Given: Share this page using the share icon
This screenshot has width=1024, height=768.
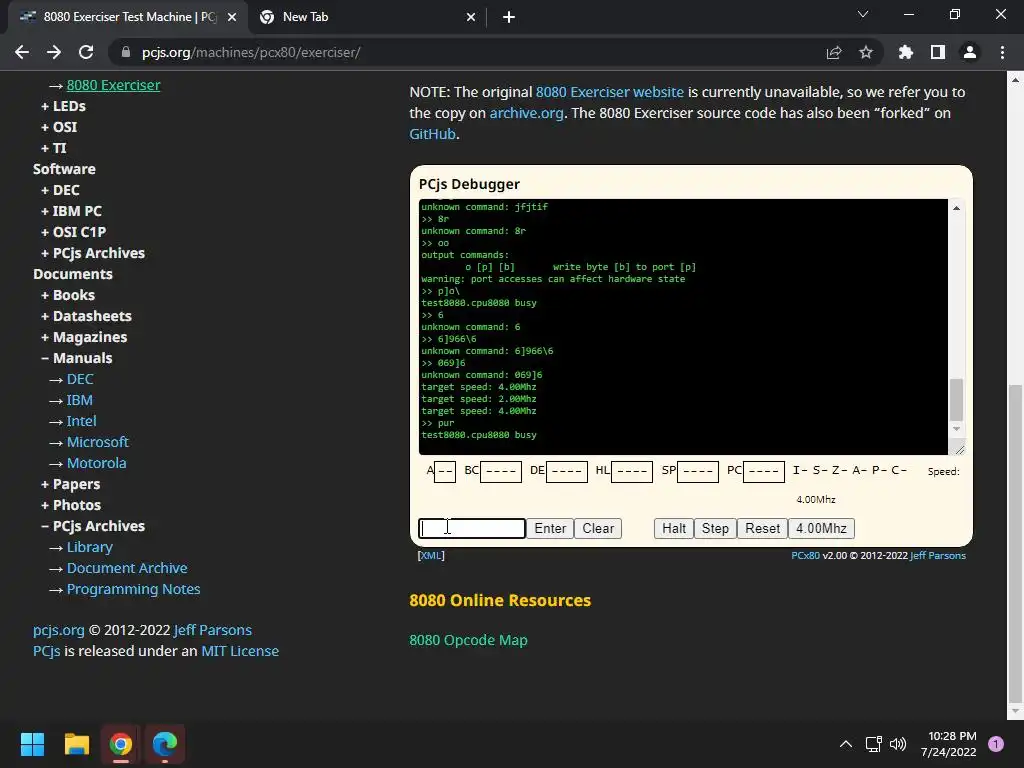Looking at the screenshot, I should tap(833, 52).
